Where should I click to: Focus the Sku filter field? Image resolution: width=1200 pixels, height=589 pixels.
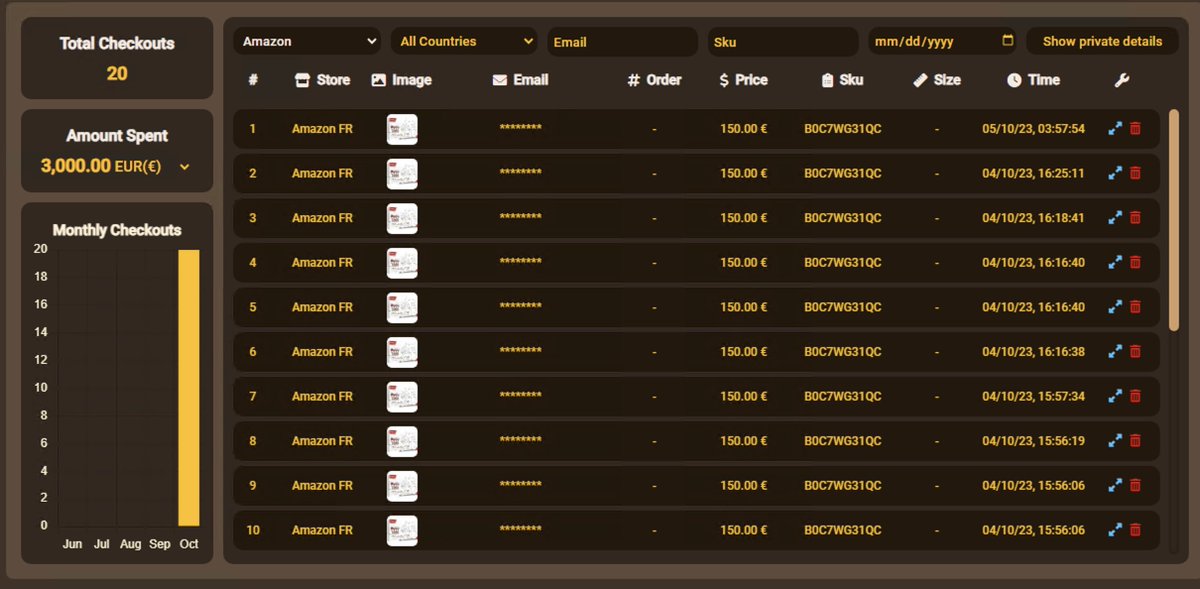coord(783,42)
